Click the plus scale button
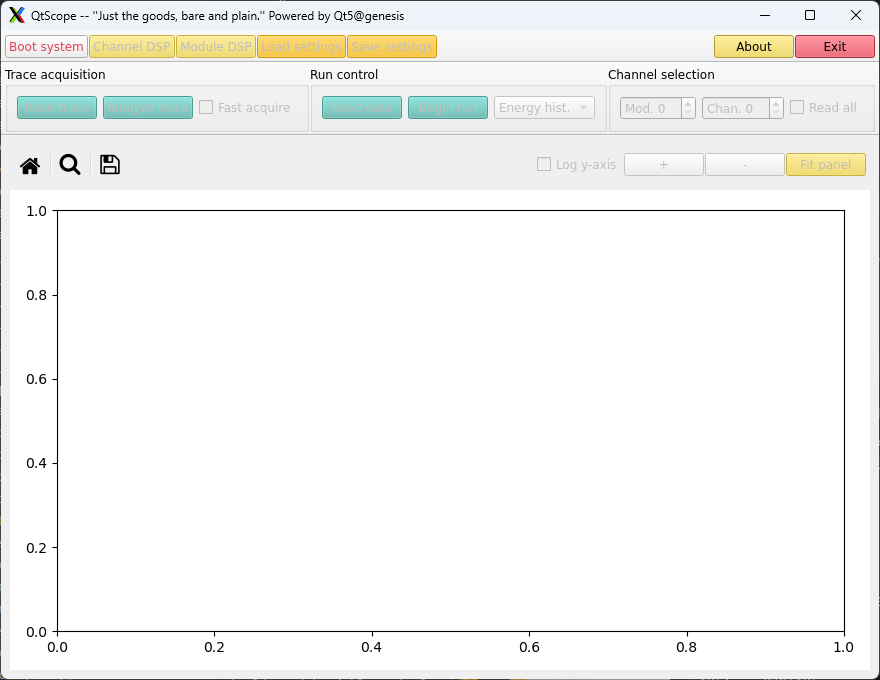This screenshot has width=880, height=680. (664, 165)
